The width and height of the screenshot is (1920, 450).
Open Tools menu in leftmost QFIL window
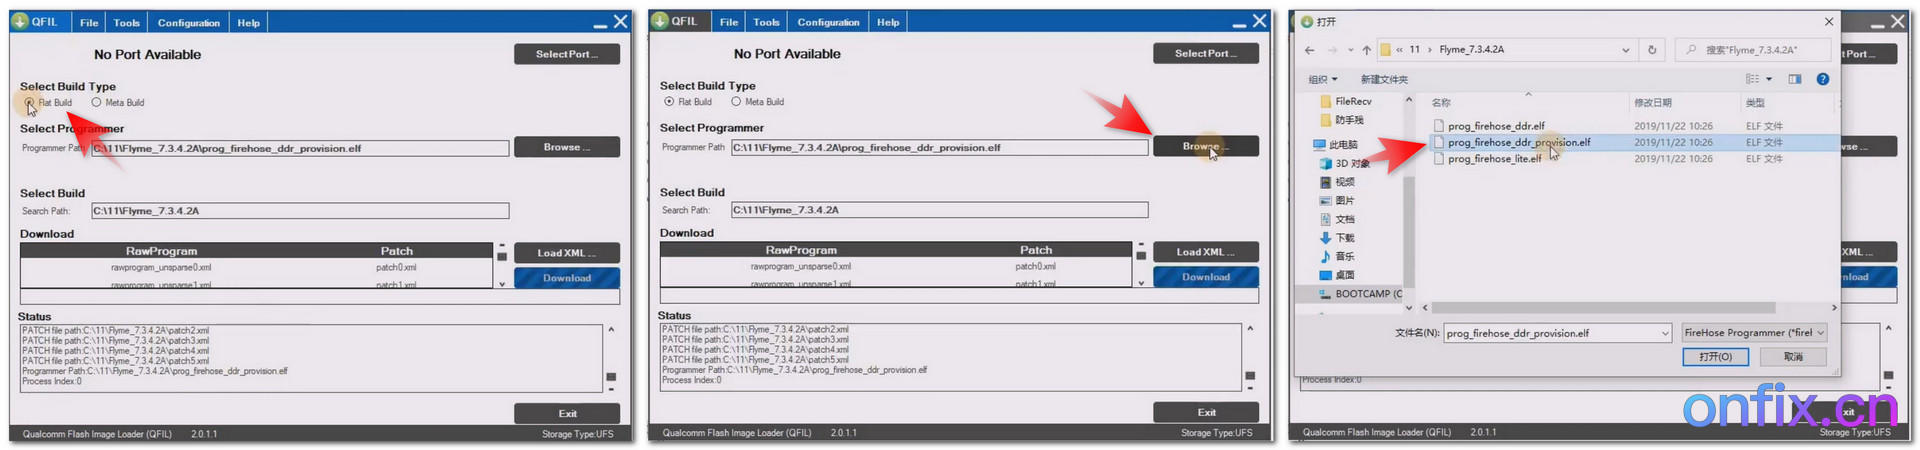tap(126, 22)
